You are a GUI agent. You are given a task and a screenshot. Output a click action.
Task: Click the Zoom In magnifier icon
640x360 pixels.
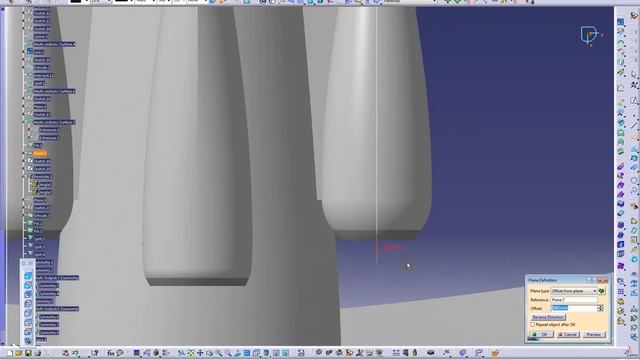219,353
